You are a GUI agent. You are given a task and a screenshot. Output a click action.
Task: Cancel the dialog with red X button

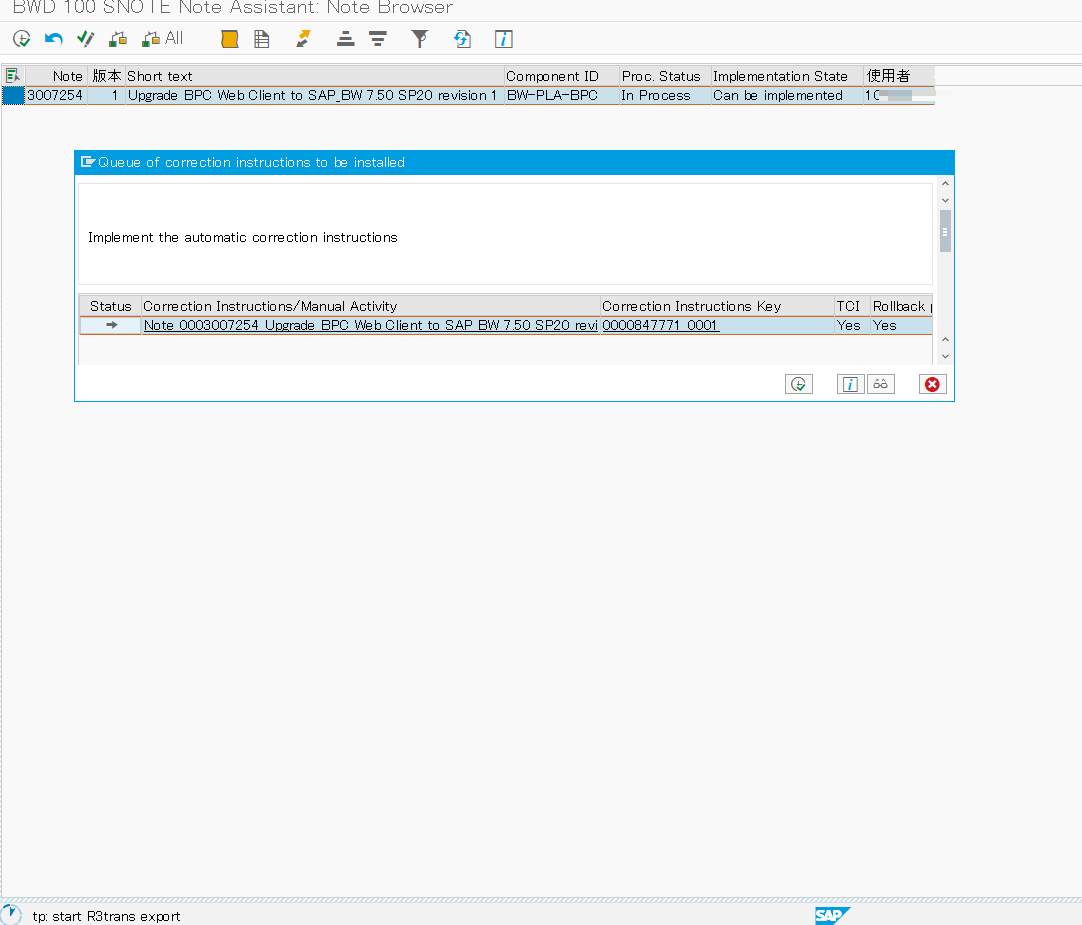(x=932, y=384)
